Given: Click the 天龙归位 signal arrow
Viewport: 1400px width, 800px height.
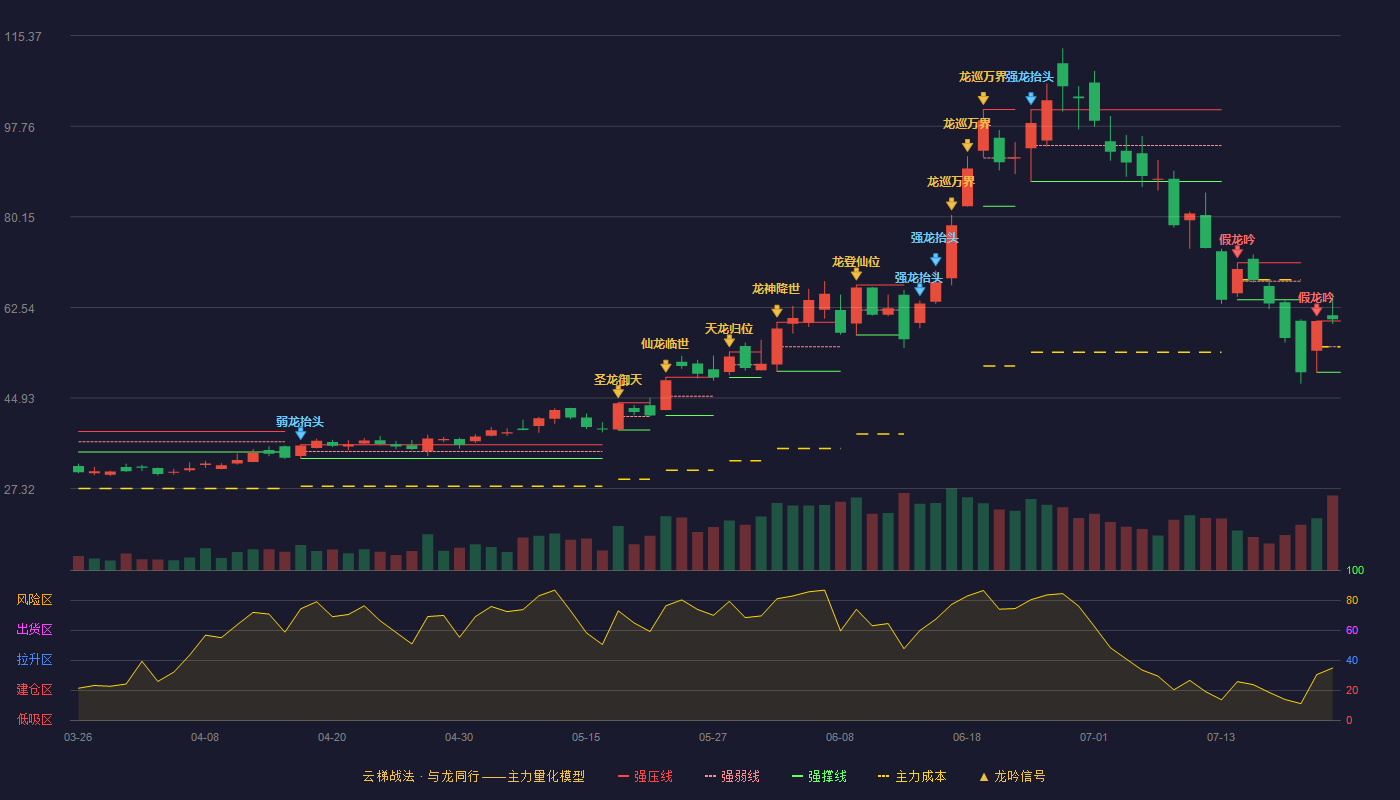Looking at the screenshot, I should pos(729,341).
